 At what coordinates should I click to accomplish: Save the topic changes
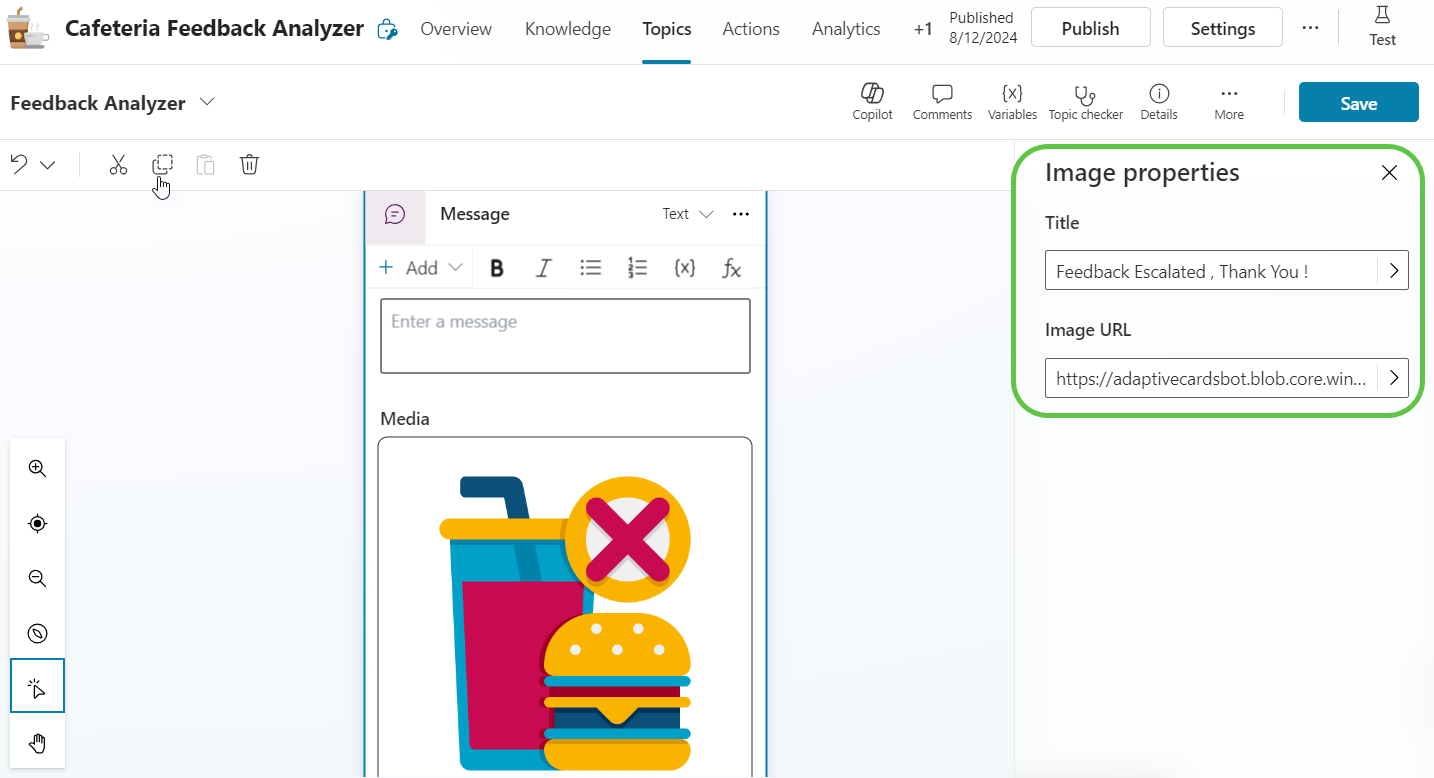click(x=1358, y=103)
